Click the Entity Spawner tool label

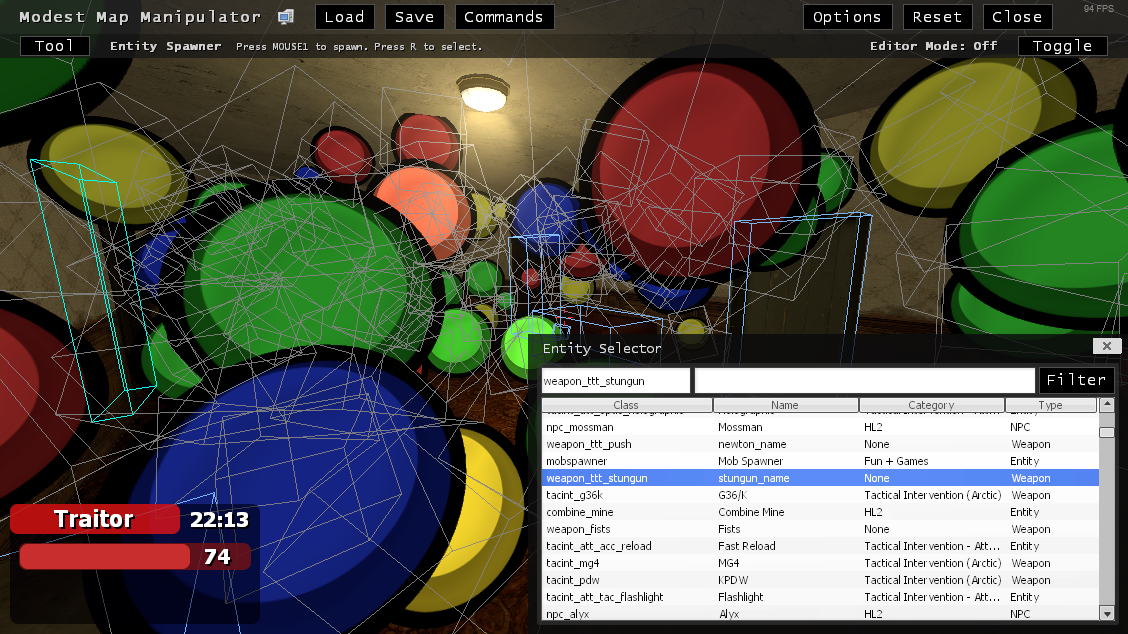point(165,46)
